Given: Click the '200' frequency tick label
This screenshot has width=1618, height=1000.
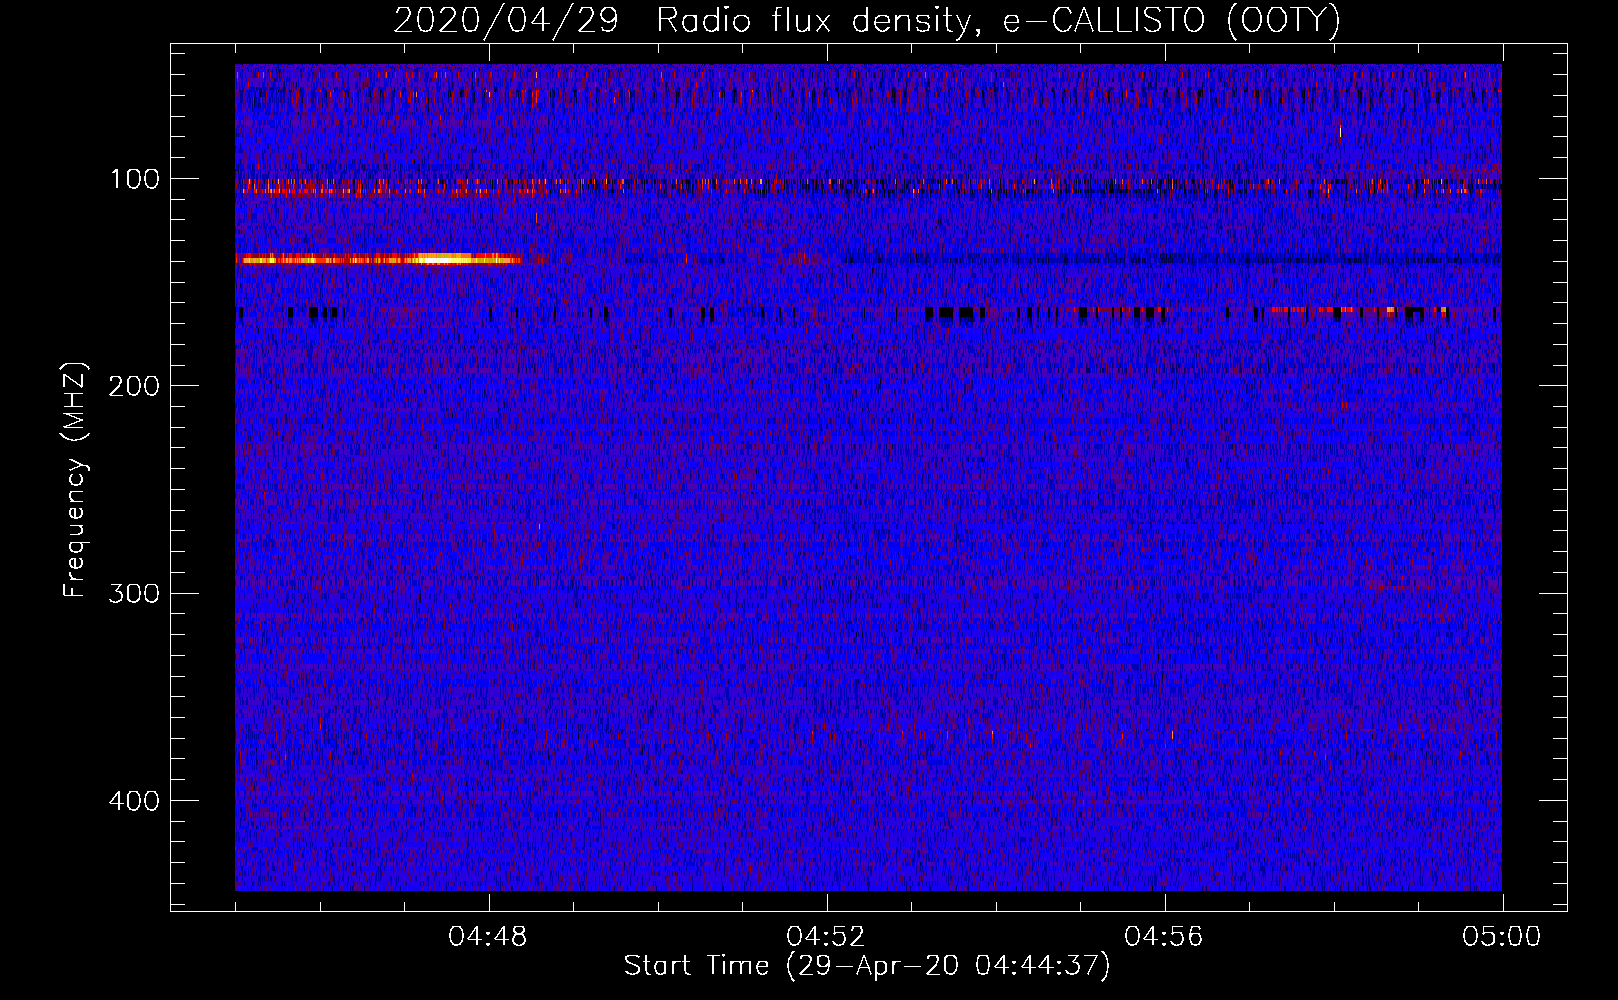Looking at the screenshot, I should (134, 386).
